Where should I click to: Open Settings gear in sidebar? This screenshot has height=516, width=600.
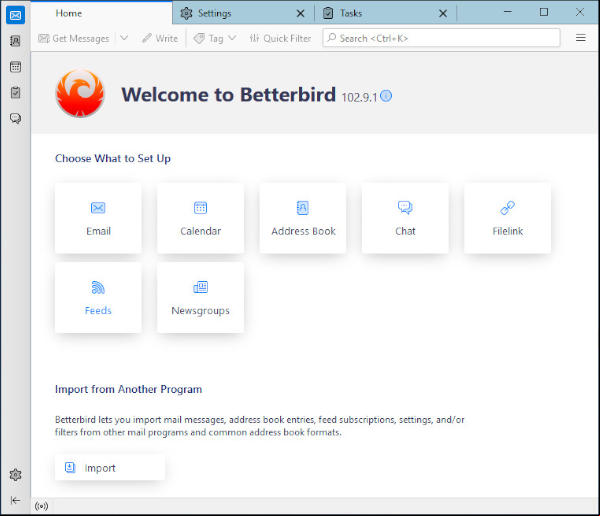(x=15, y=475)
